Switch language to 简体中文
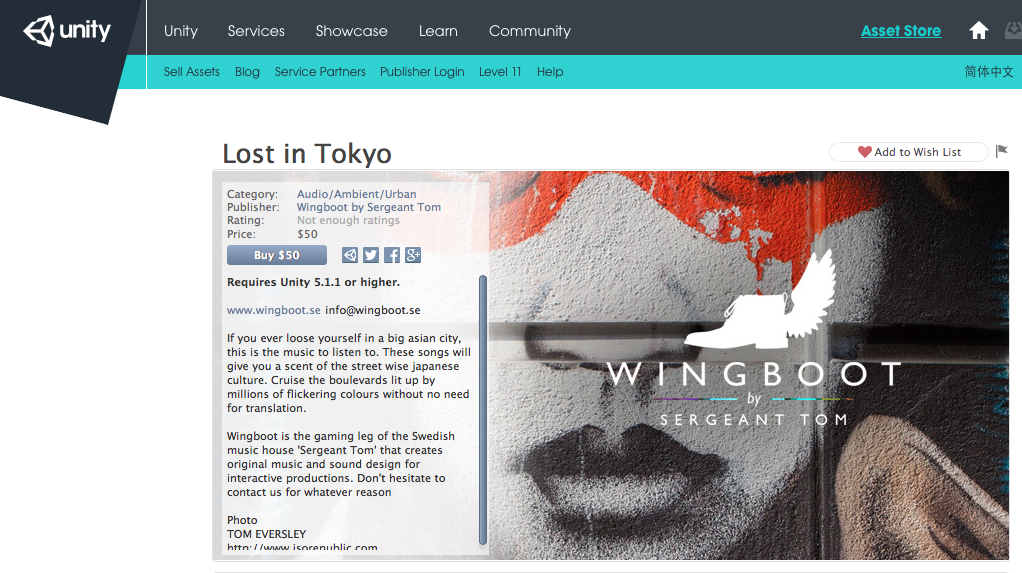The height and width of the screenshot is (573, 1022). click(989, 72)
